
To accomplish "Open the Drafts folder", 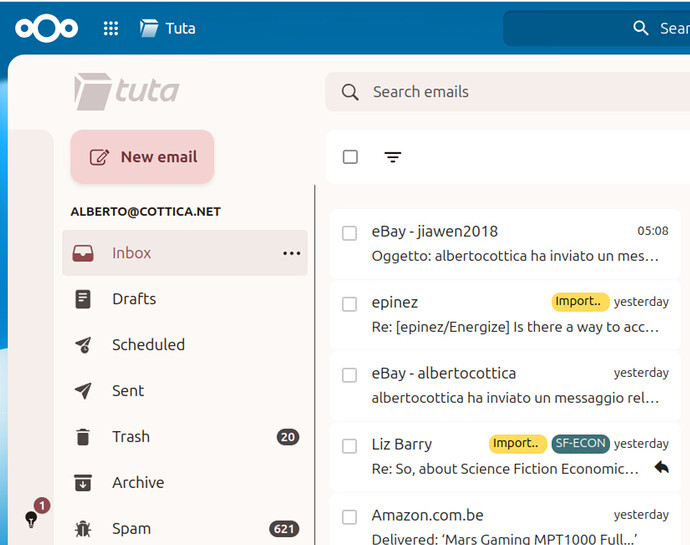I will pyautogui.click(x=185, y=299).
